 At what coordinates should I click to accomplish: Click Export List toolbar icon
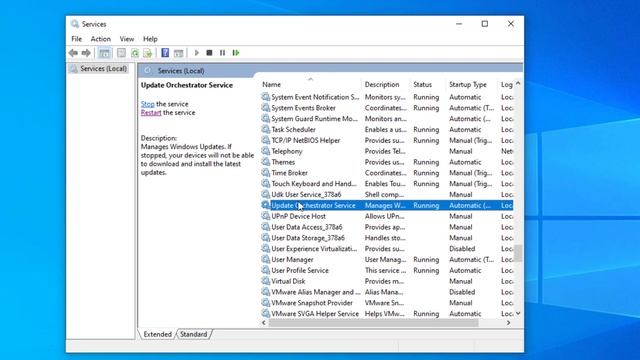[x=148, y=53]
